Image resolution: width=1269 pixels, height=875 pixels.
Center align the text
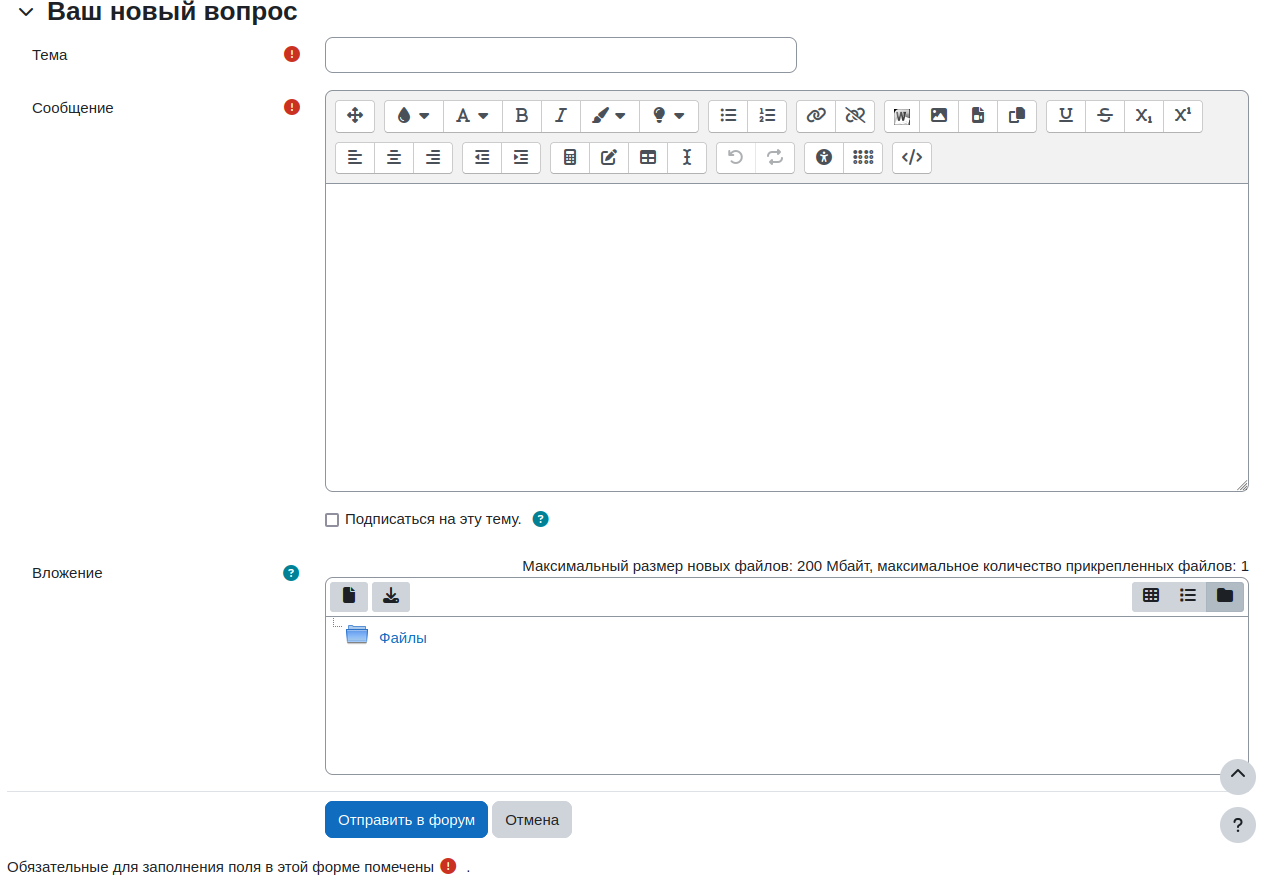click(394, 158)
